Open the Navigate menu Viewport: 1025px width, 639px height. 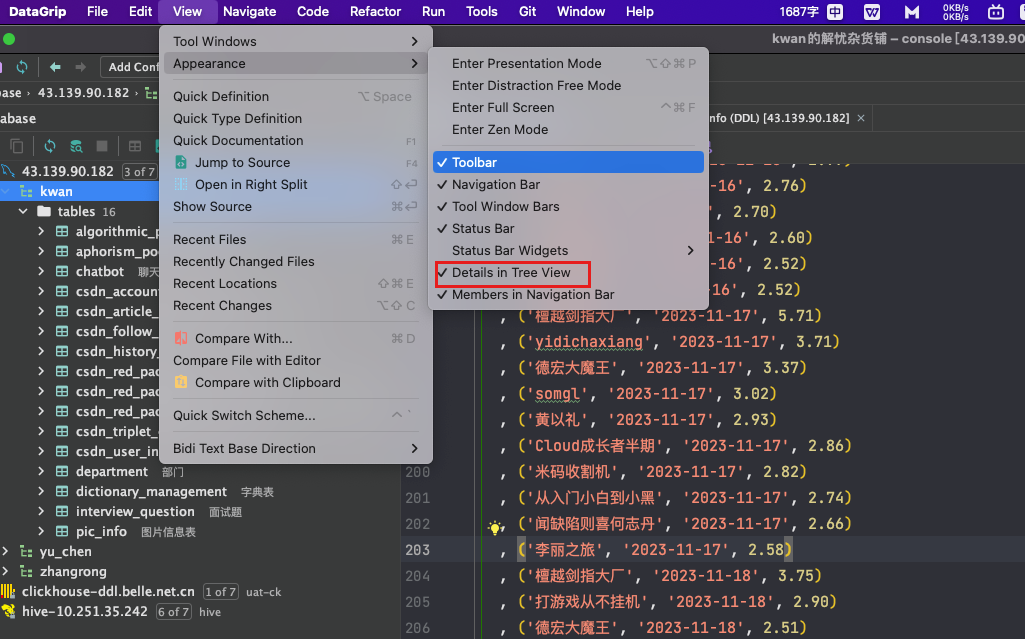pos(249,12)
